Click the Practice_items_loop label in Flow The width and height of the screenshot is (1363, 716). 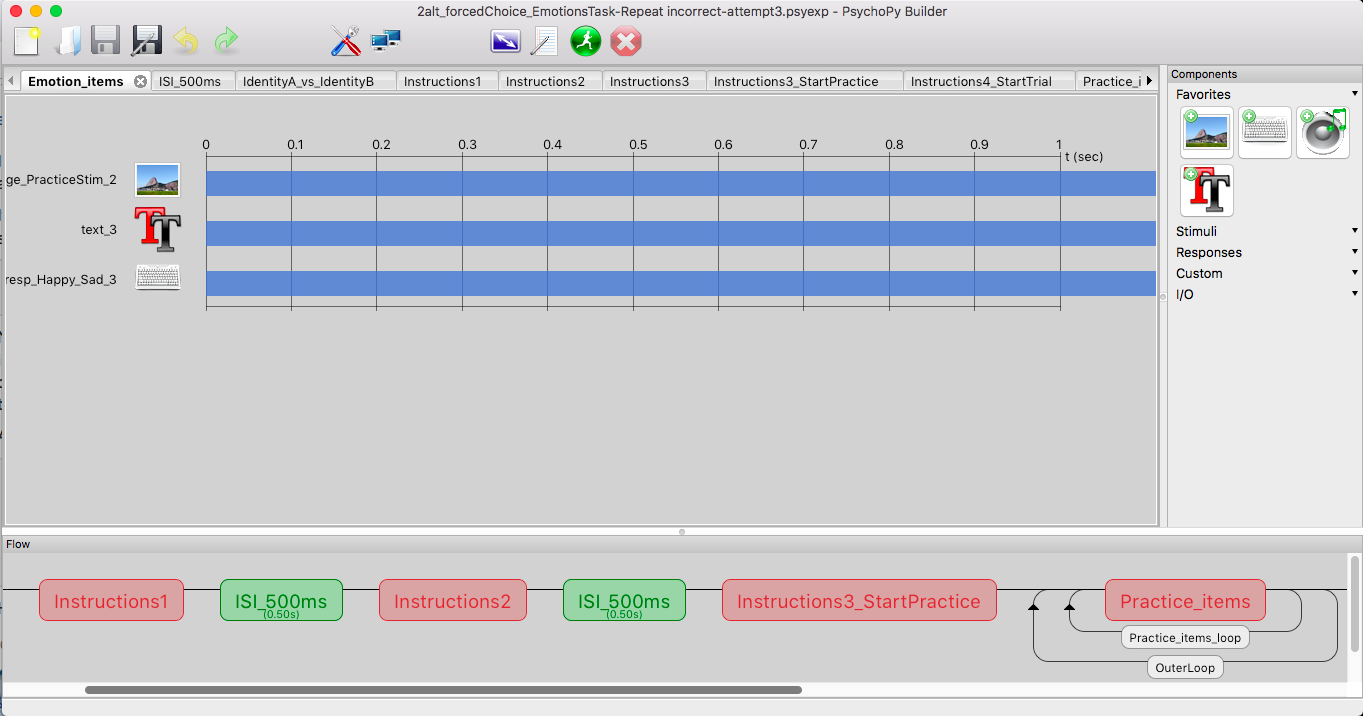pos(1185,637)
